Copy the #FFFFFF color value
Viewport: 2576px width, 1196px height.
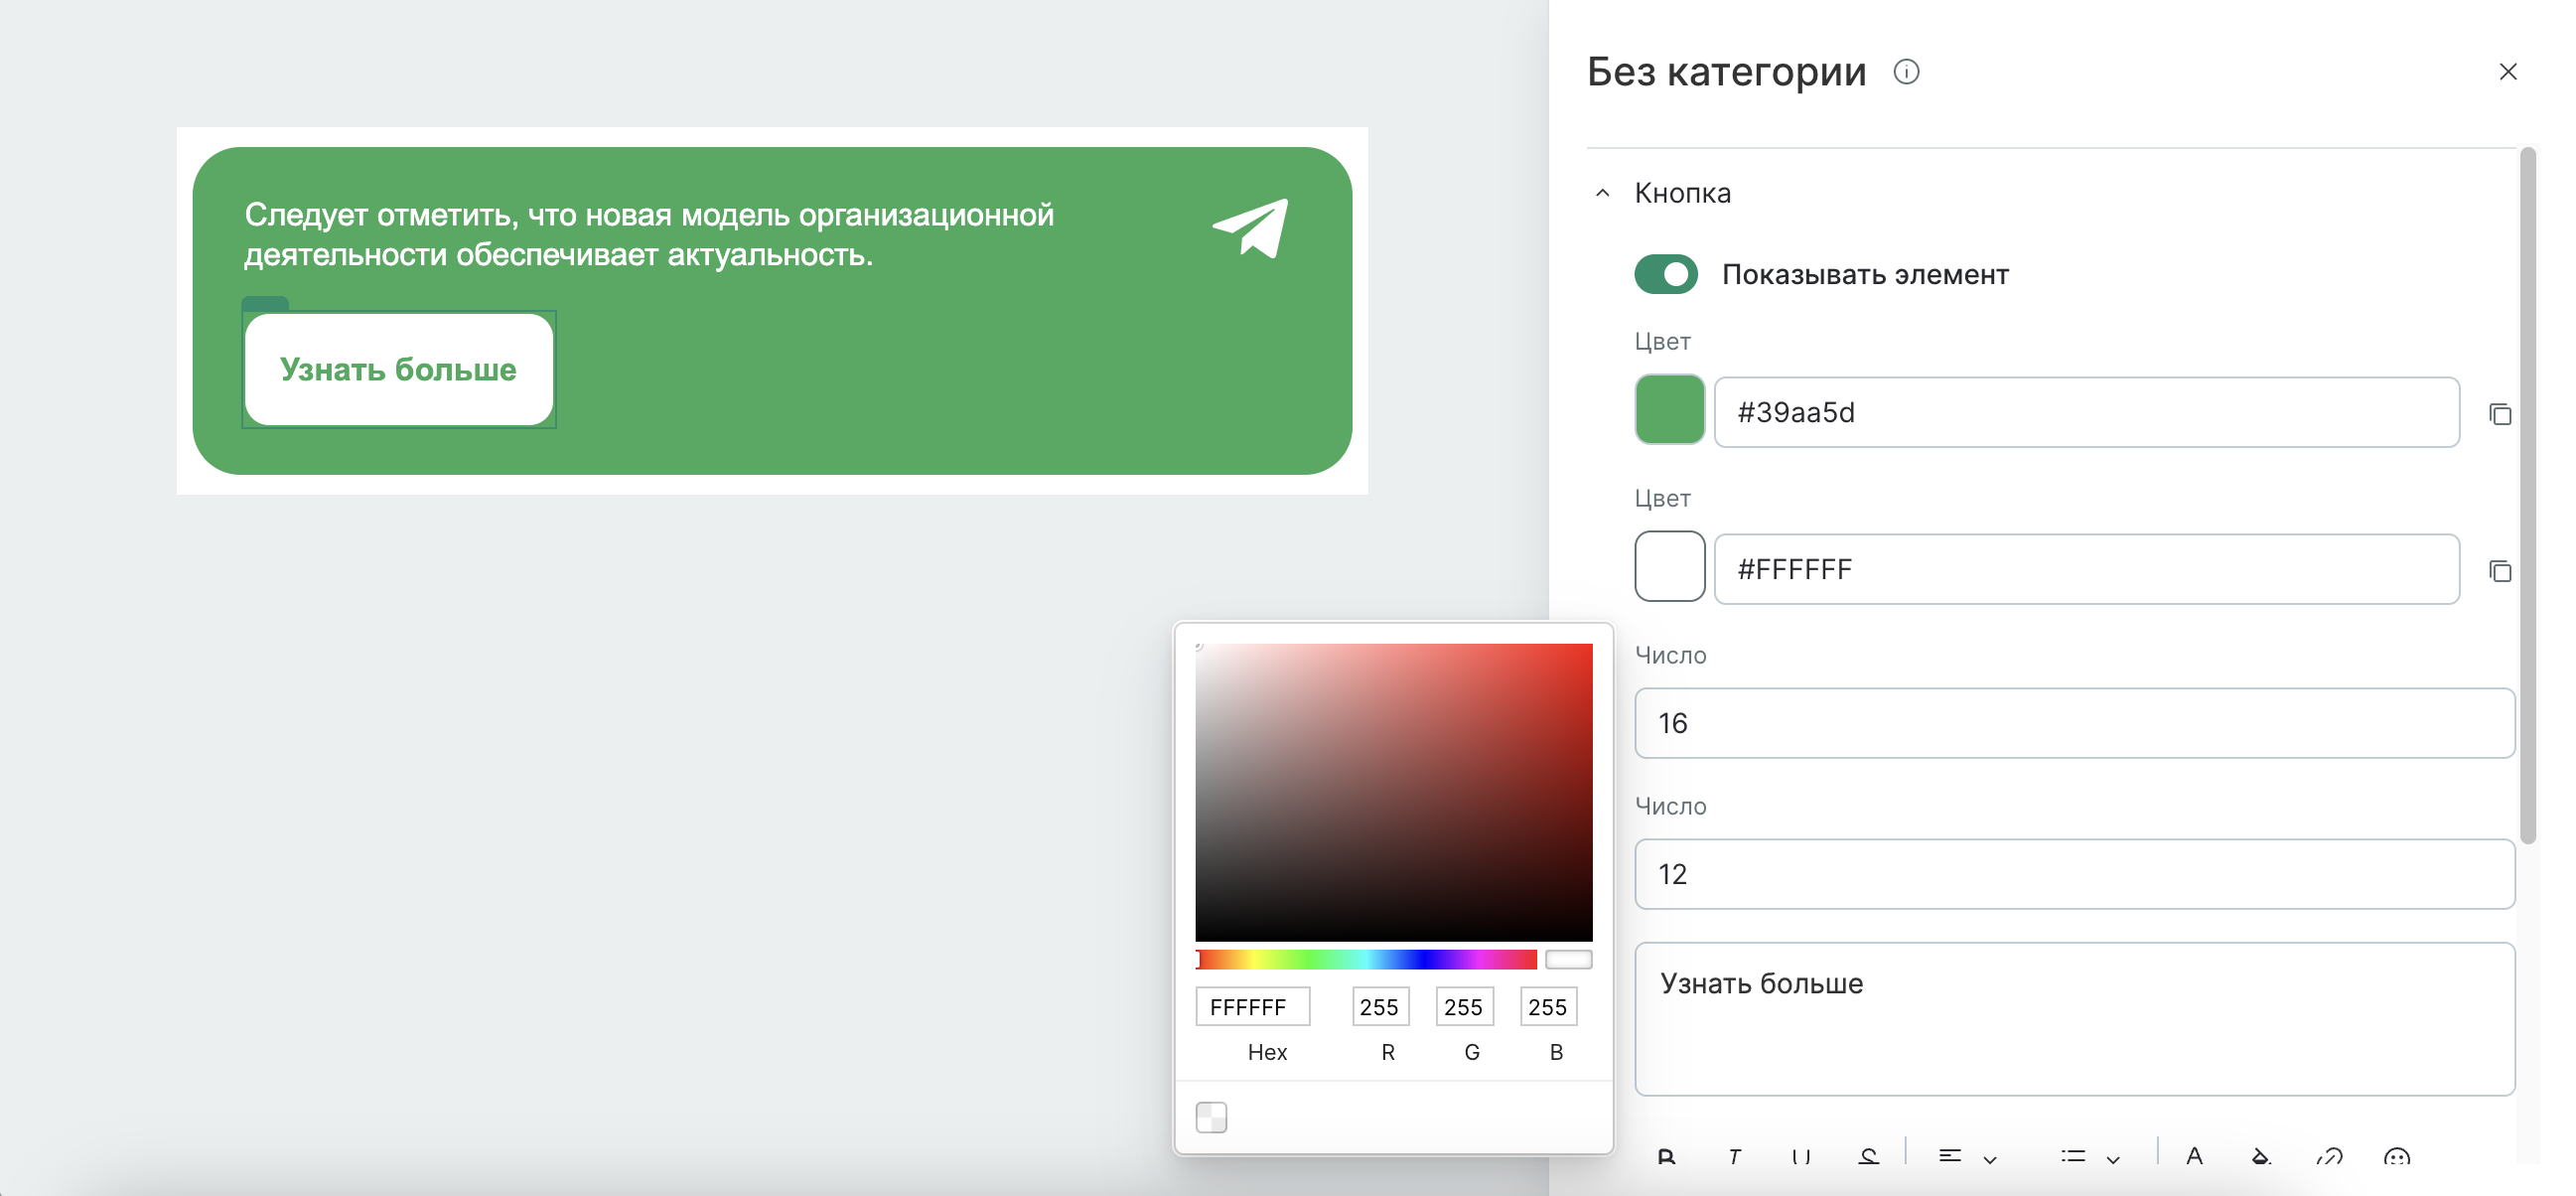pos(2499,570)
